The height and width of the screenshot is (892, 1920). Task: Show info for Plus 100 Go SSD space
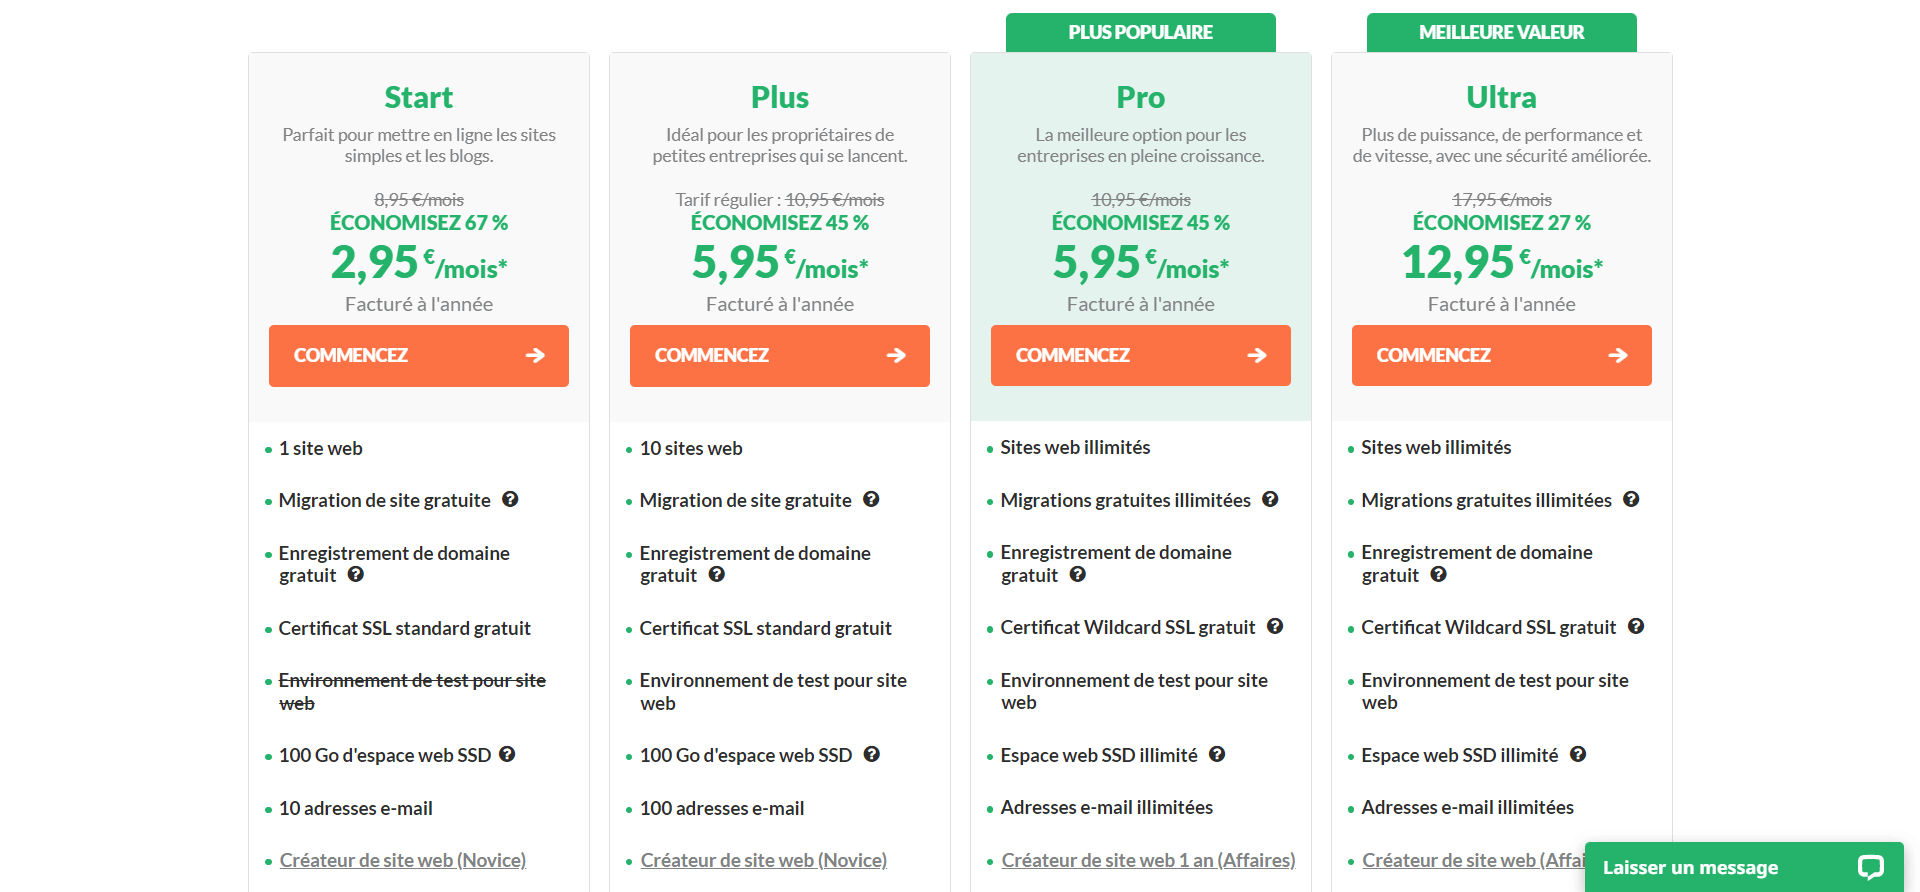(x=872, y=754)
